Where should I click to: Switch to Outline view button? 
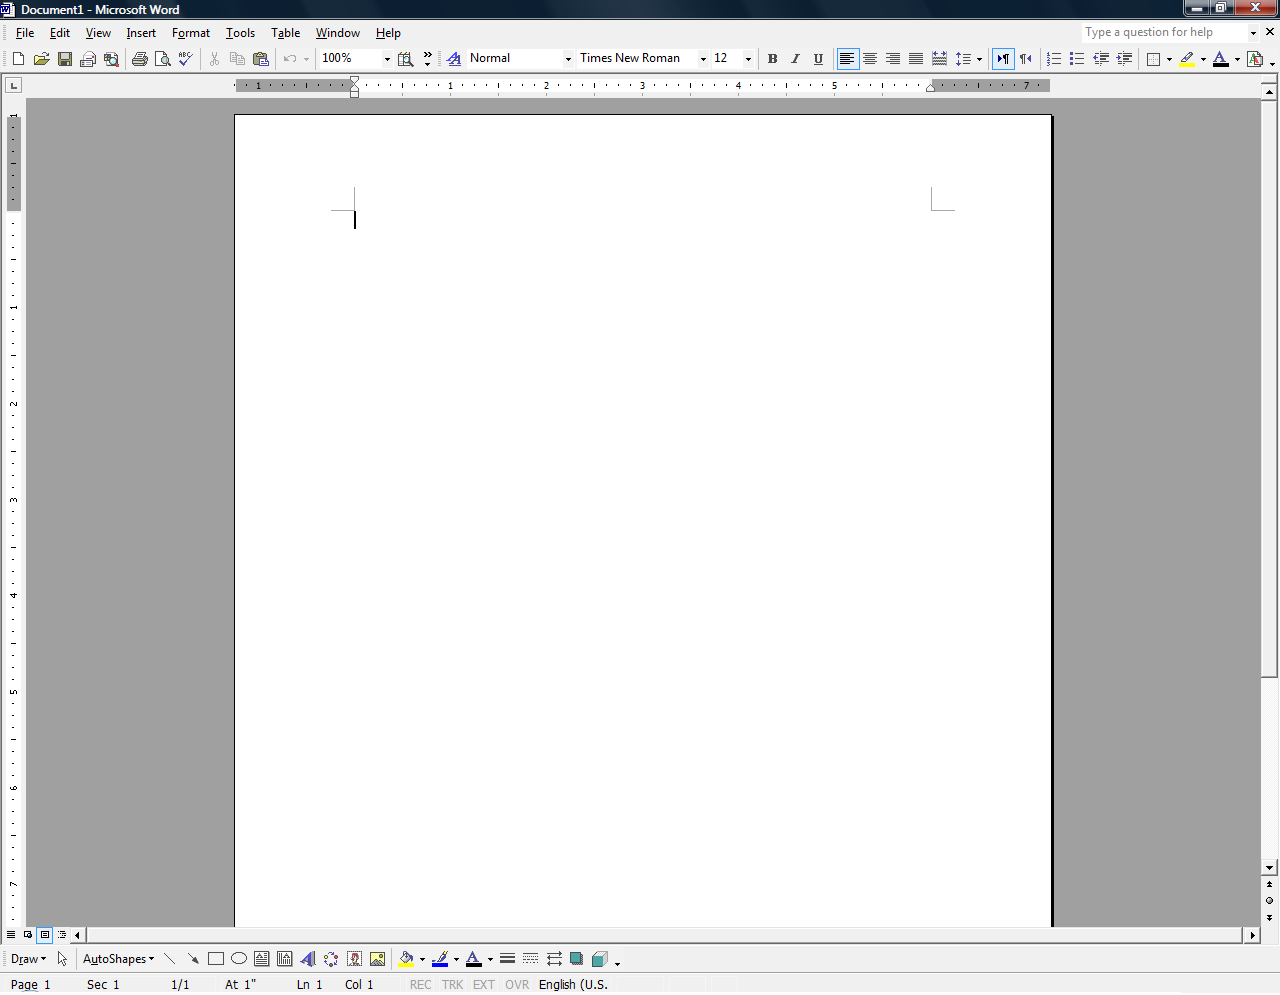click(62, 935)
